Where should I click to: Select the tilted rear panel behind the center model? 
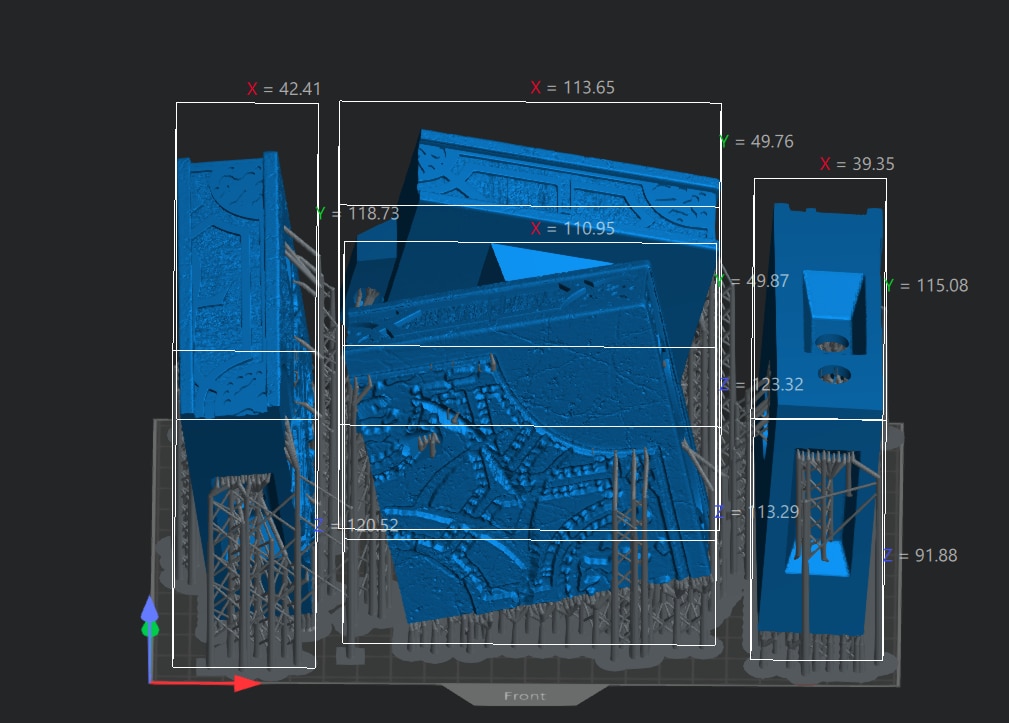566,187
